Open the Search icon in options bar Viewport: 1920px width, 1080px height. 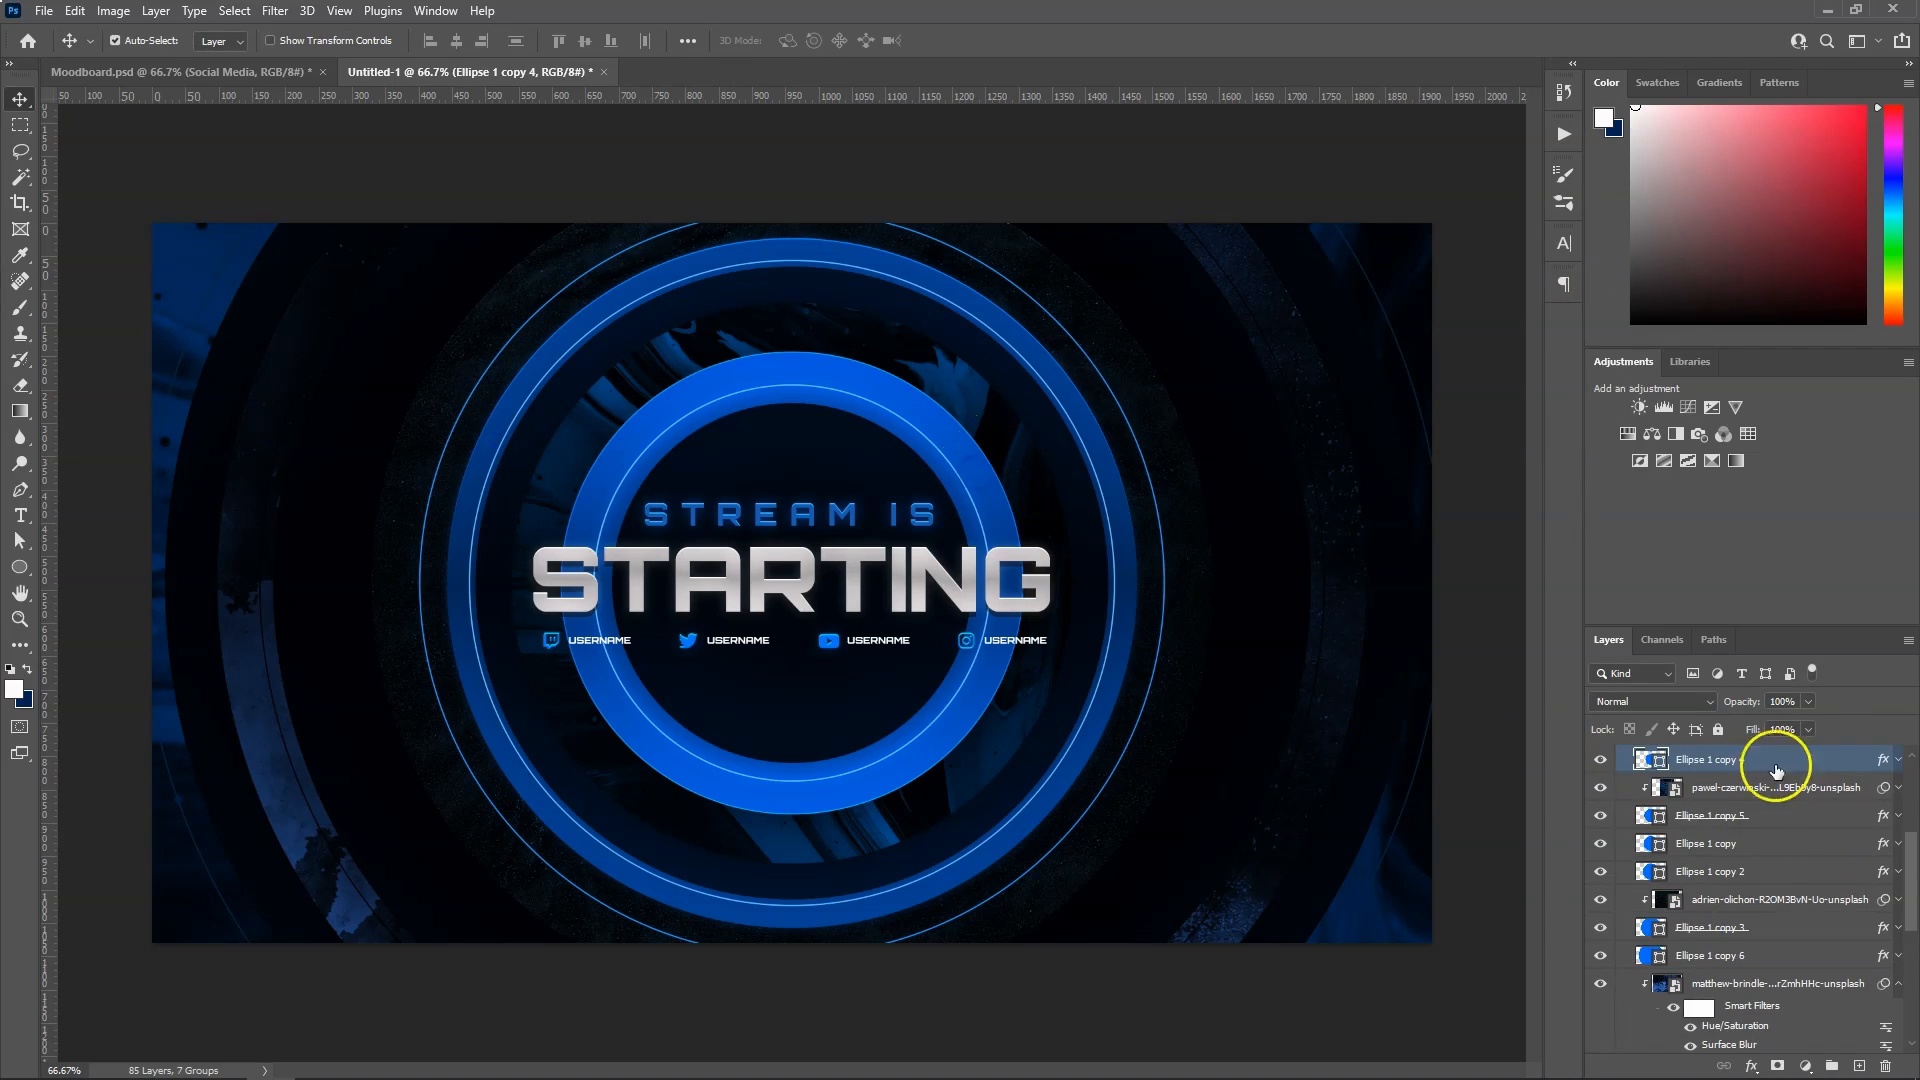coord(1827,41)
